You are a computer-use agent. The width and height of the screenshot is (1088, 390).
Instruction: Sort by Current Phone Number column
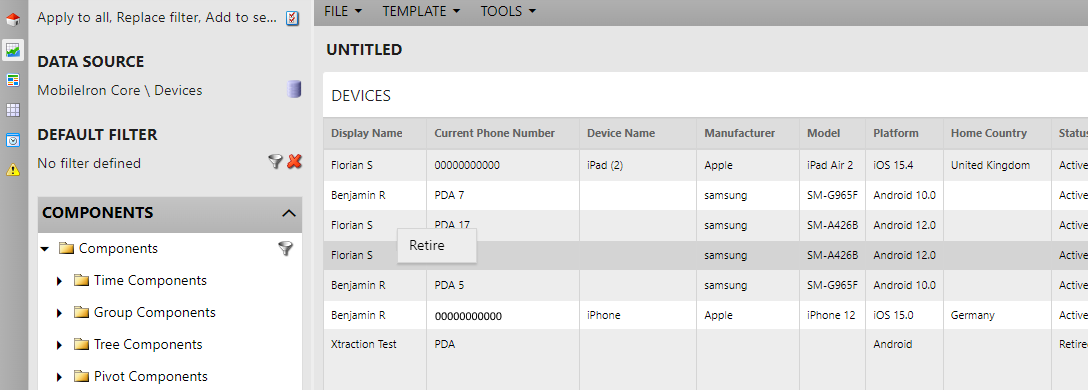tap(503, 133)
